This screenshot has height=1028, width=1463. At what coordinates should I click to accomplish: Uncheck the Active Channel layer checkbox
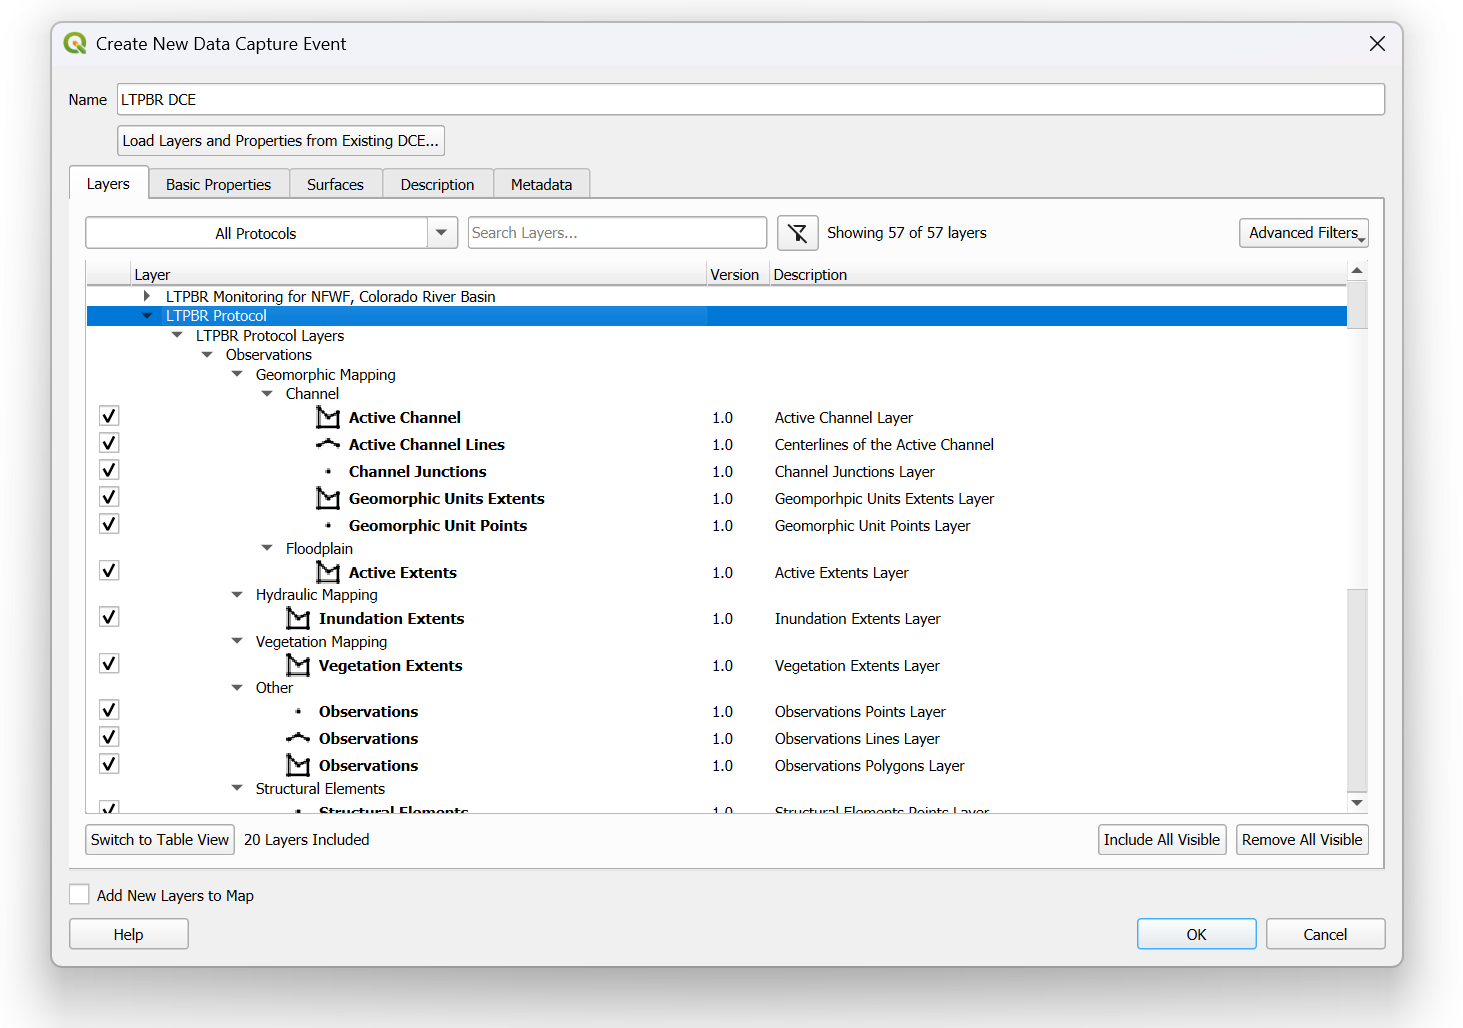[x=109, y=417]
